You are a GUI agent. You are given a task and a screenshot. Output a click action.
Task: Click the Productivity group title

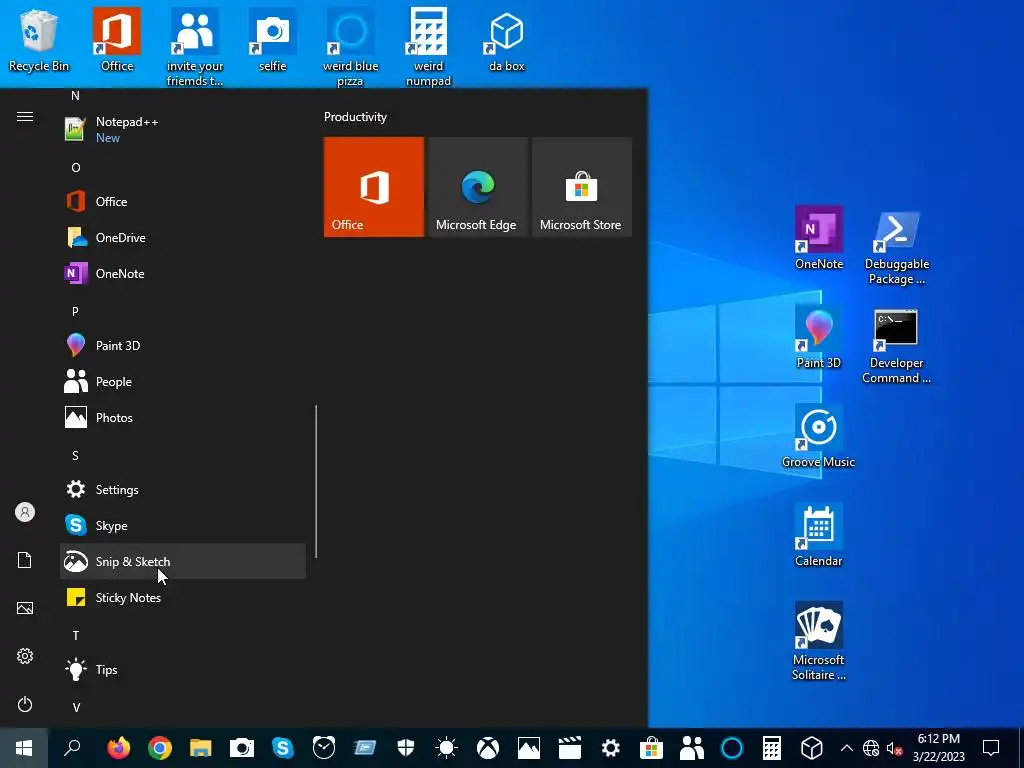pos(355,117)
